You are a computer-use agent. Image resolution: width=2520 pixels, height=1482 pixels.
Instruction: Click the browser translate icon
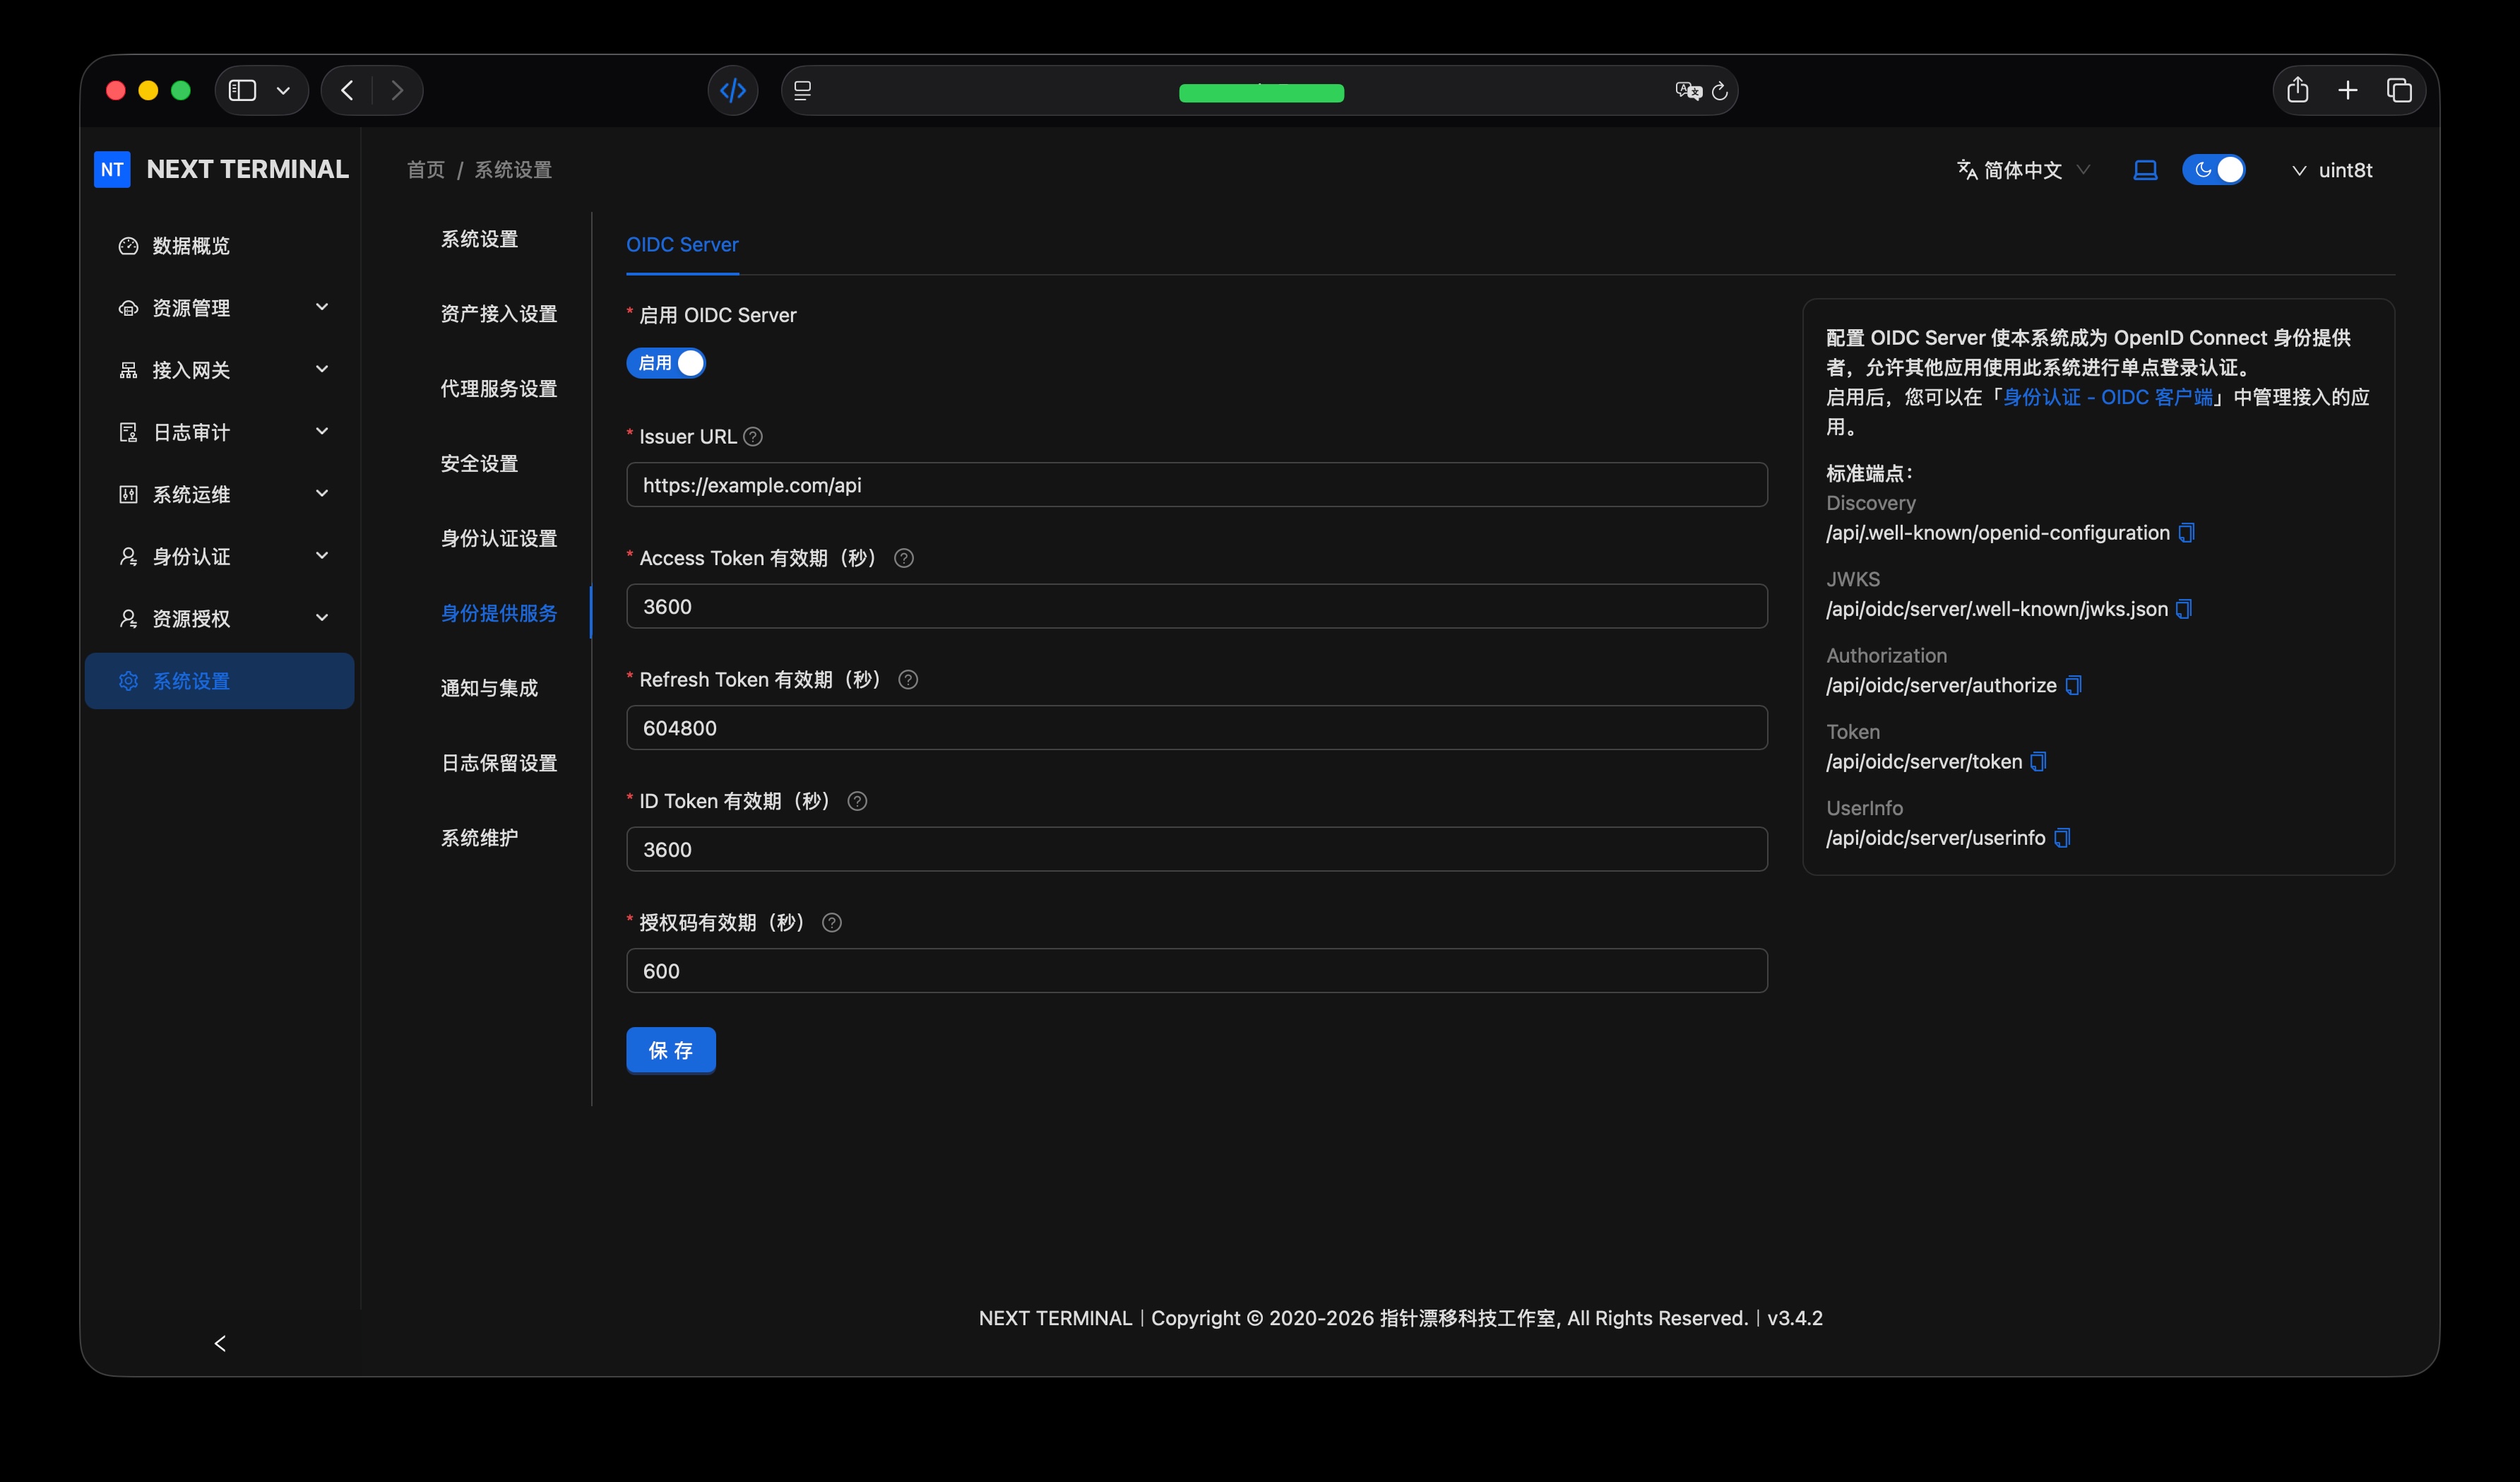point(1688,91)
